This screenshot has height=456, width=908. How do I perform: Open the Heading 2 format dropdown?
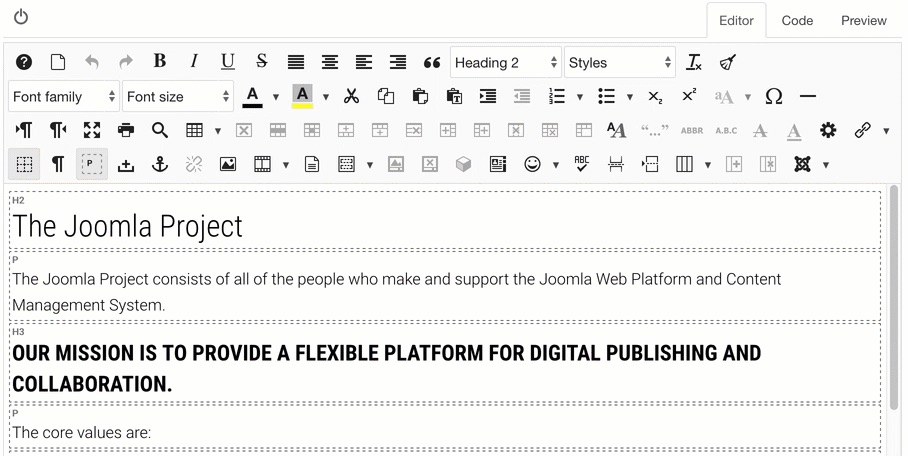[506, 62]
